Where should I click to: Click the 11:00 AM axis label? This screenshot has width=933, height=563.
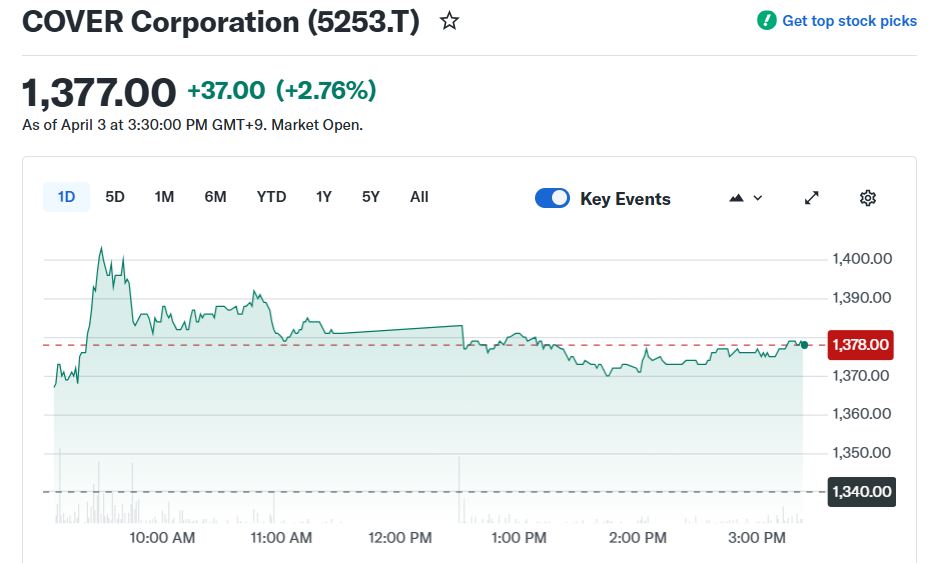(281, 538)
